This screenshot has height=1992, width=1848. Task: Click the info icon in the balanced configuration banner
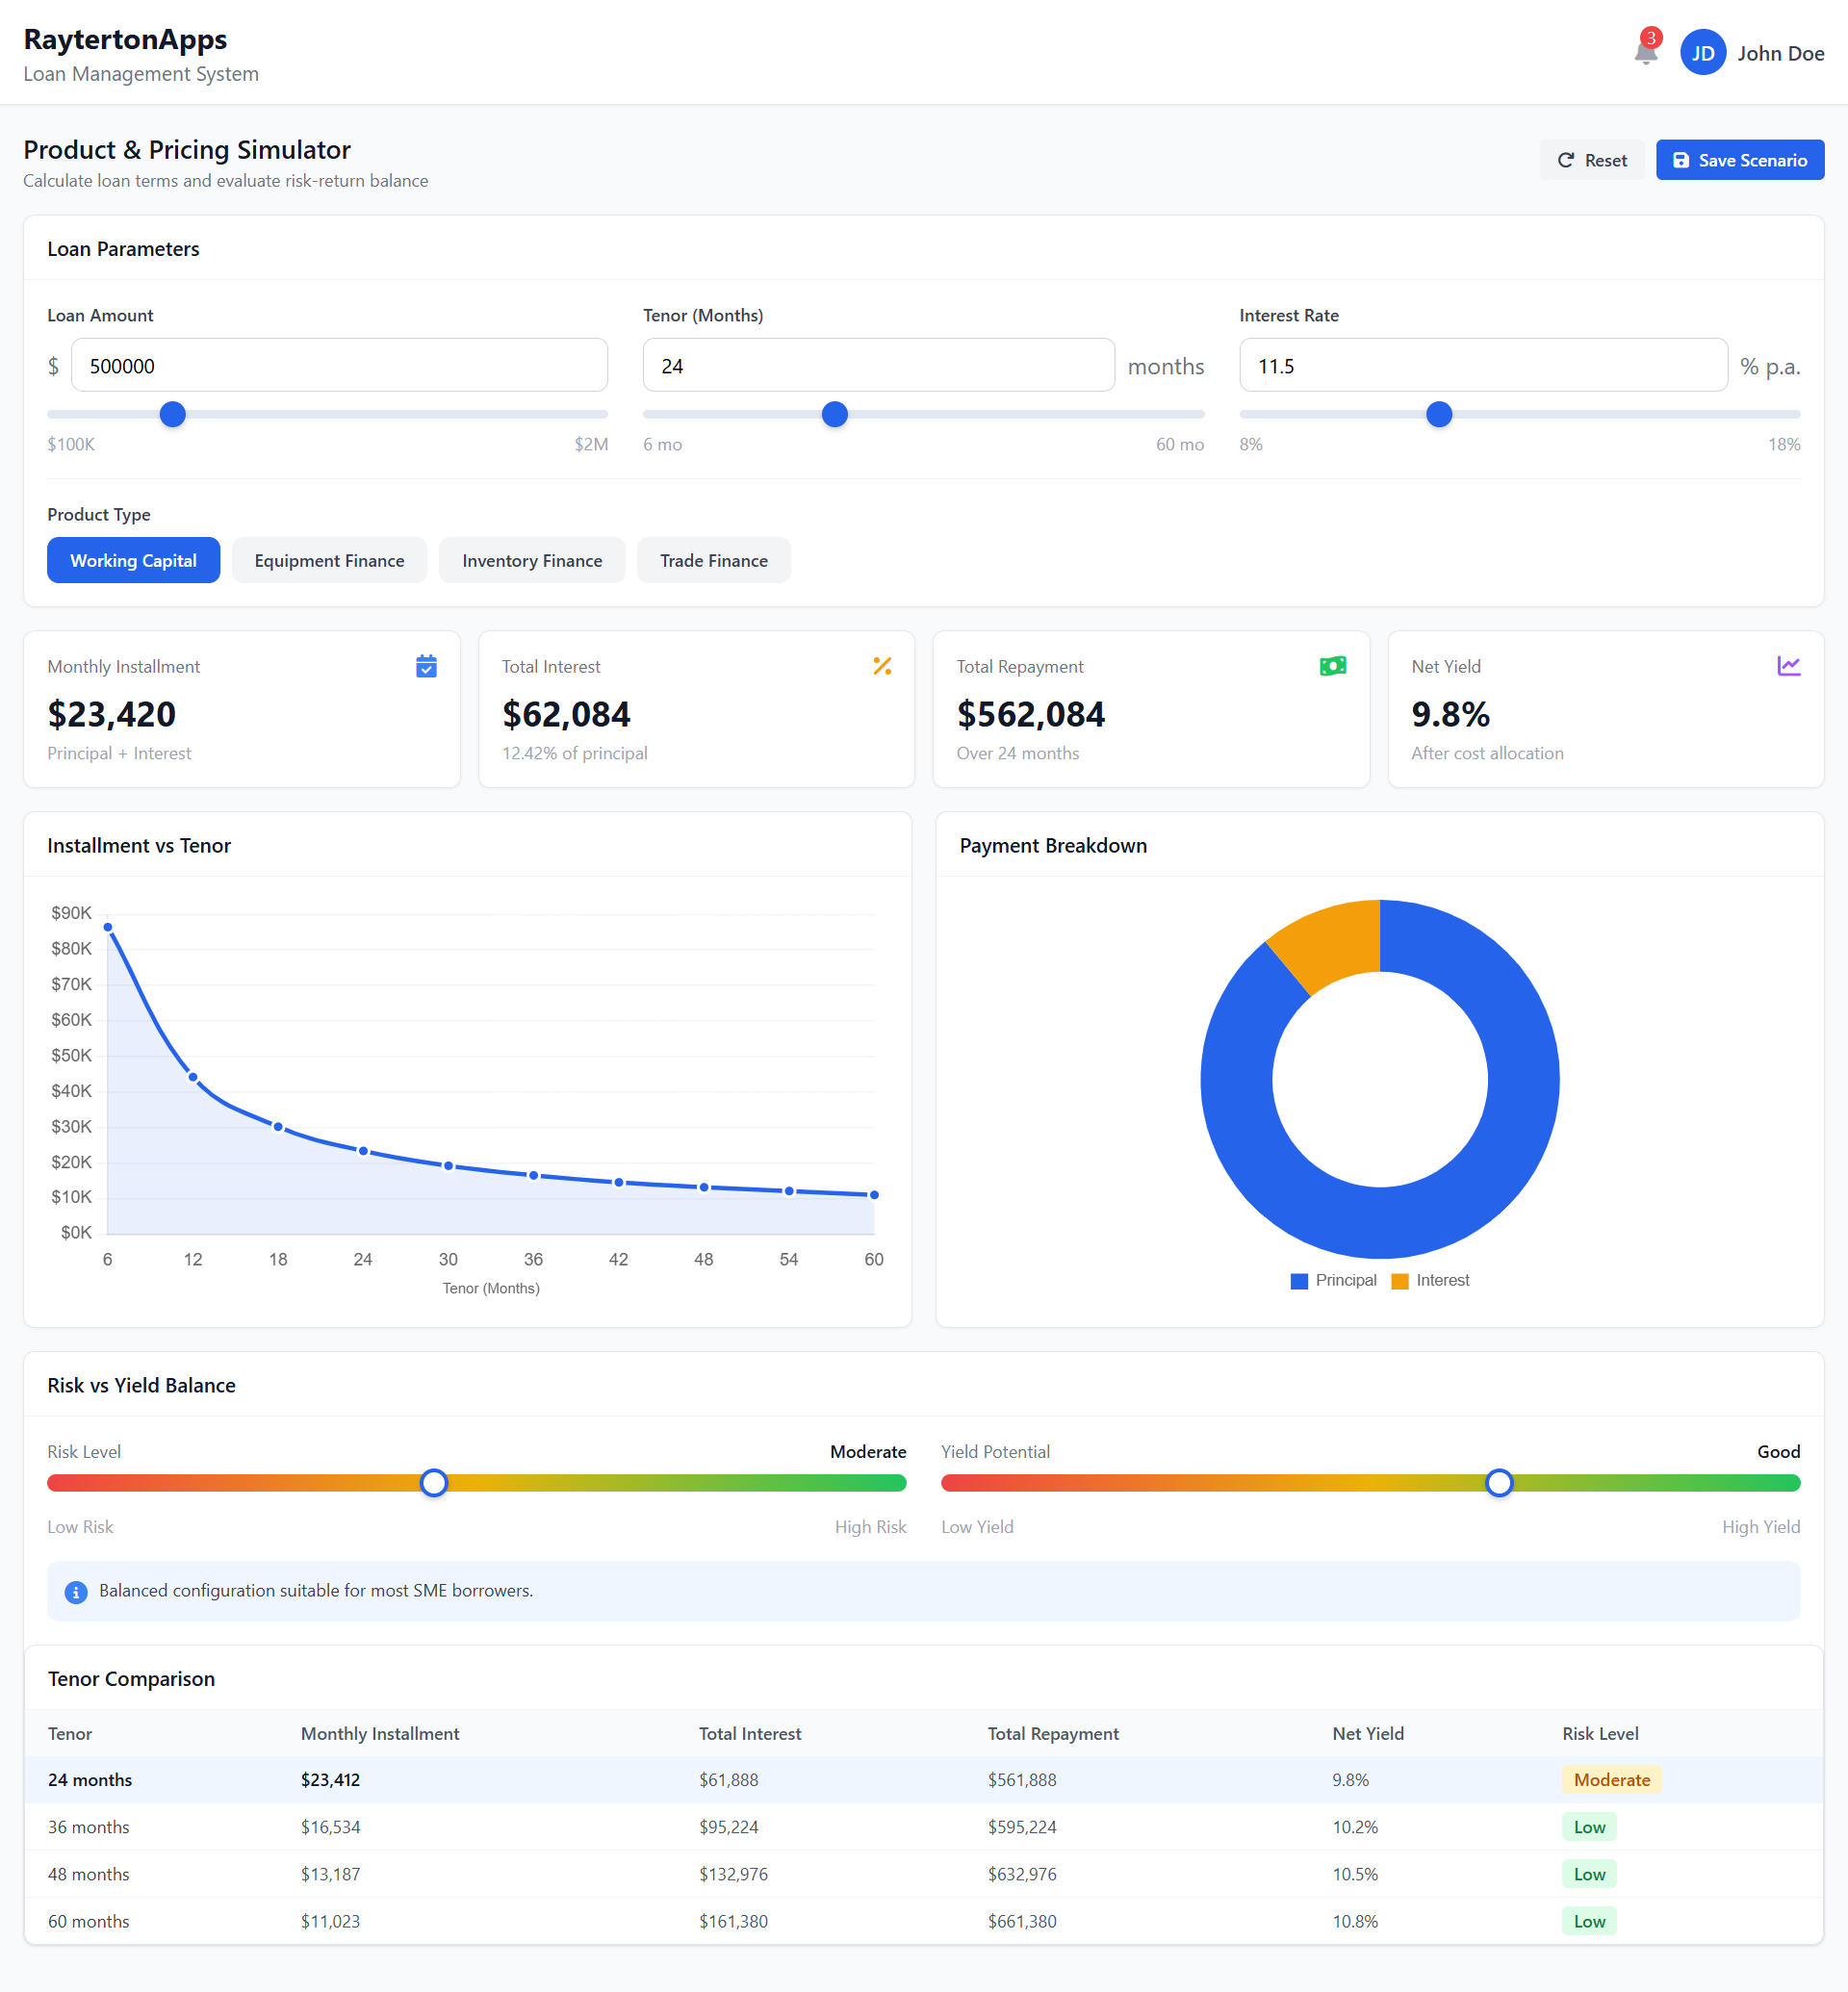point(76,1591)
